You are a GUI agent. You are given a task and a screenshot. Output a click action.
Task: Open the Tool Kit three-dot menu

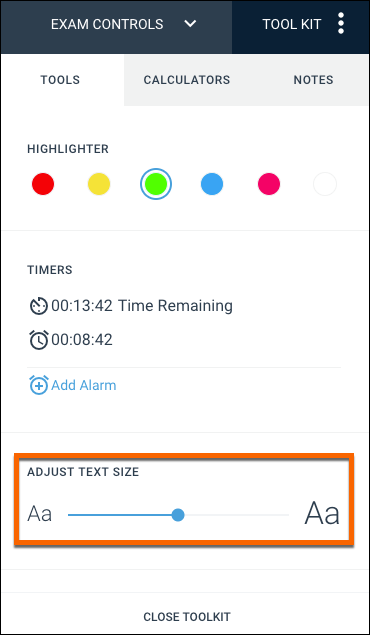[x=341, y=23]
